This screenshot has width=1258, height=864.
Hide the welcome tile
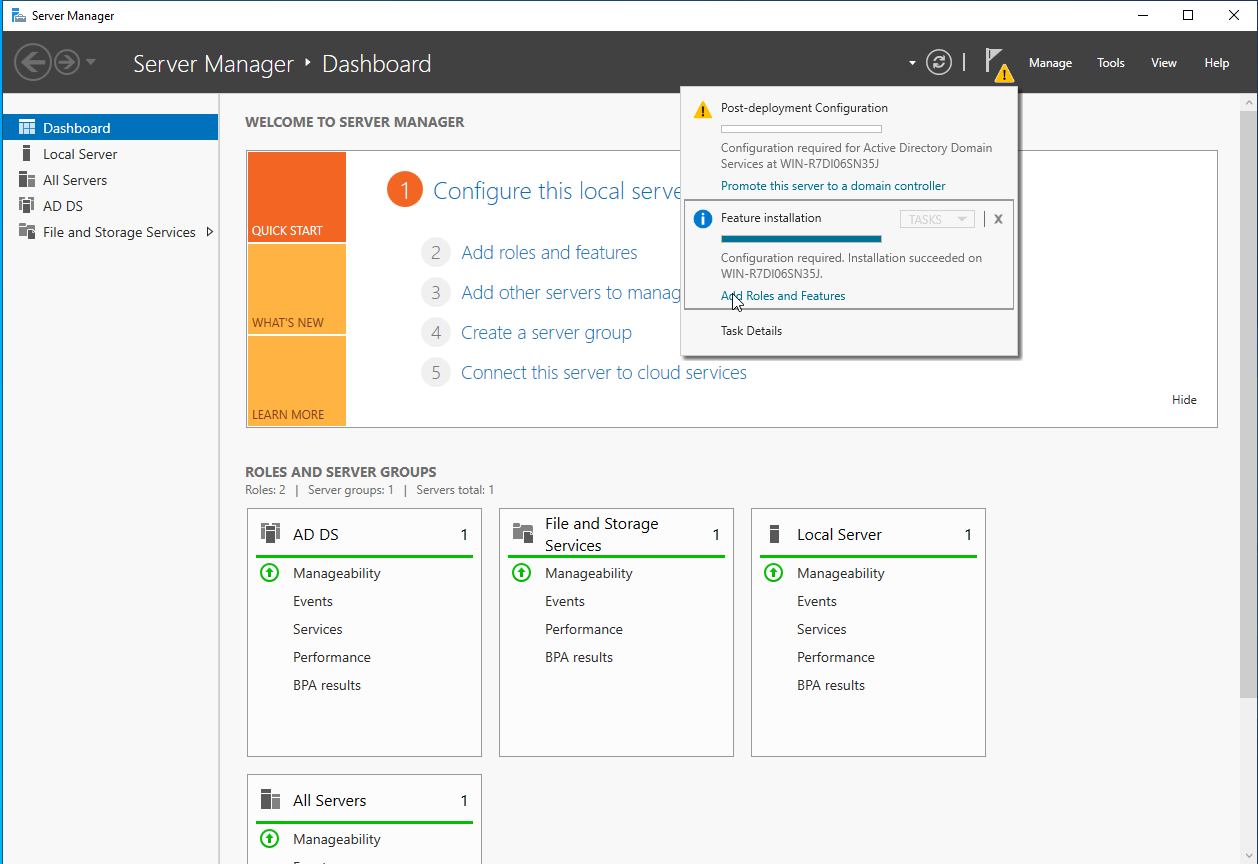click(x=1184, y=400)
